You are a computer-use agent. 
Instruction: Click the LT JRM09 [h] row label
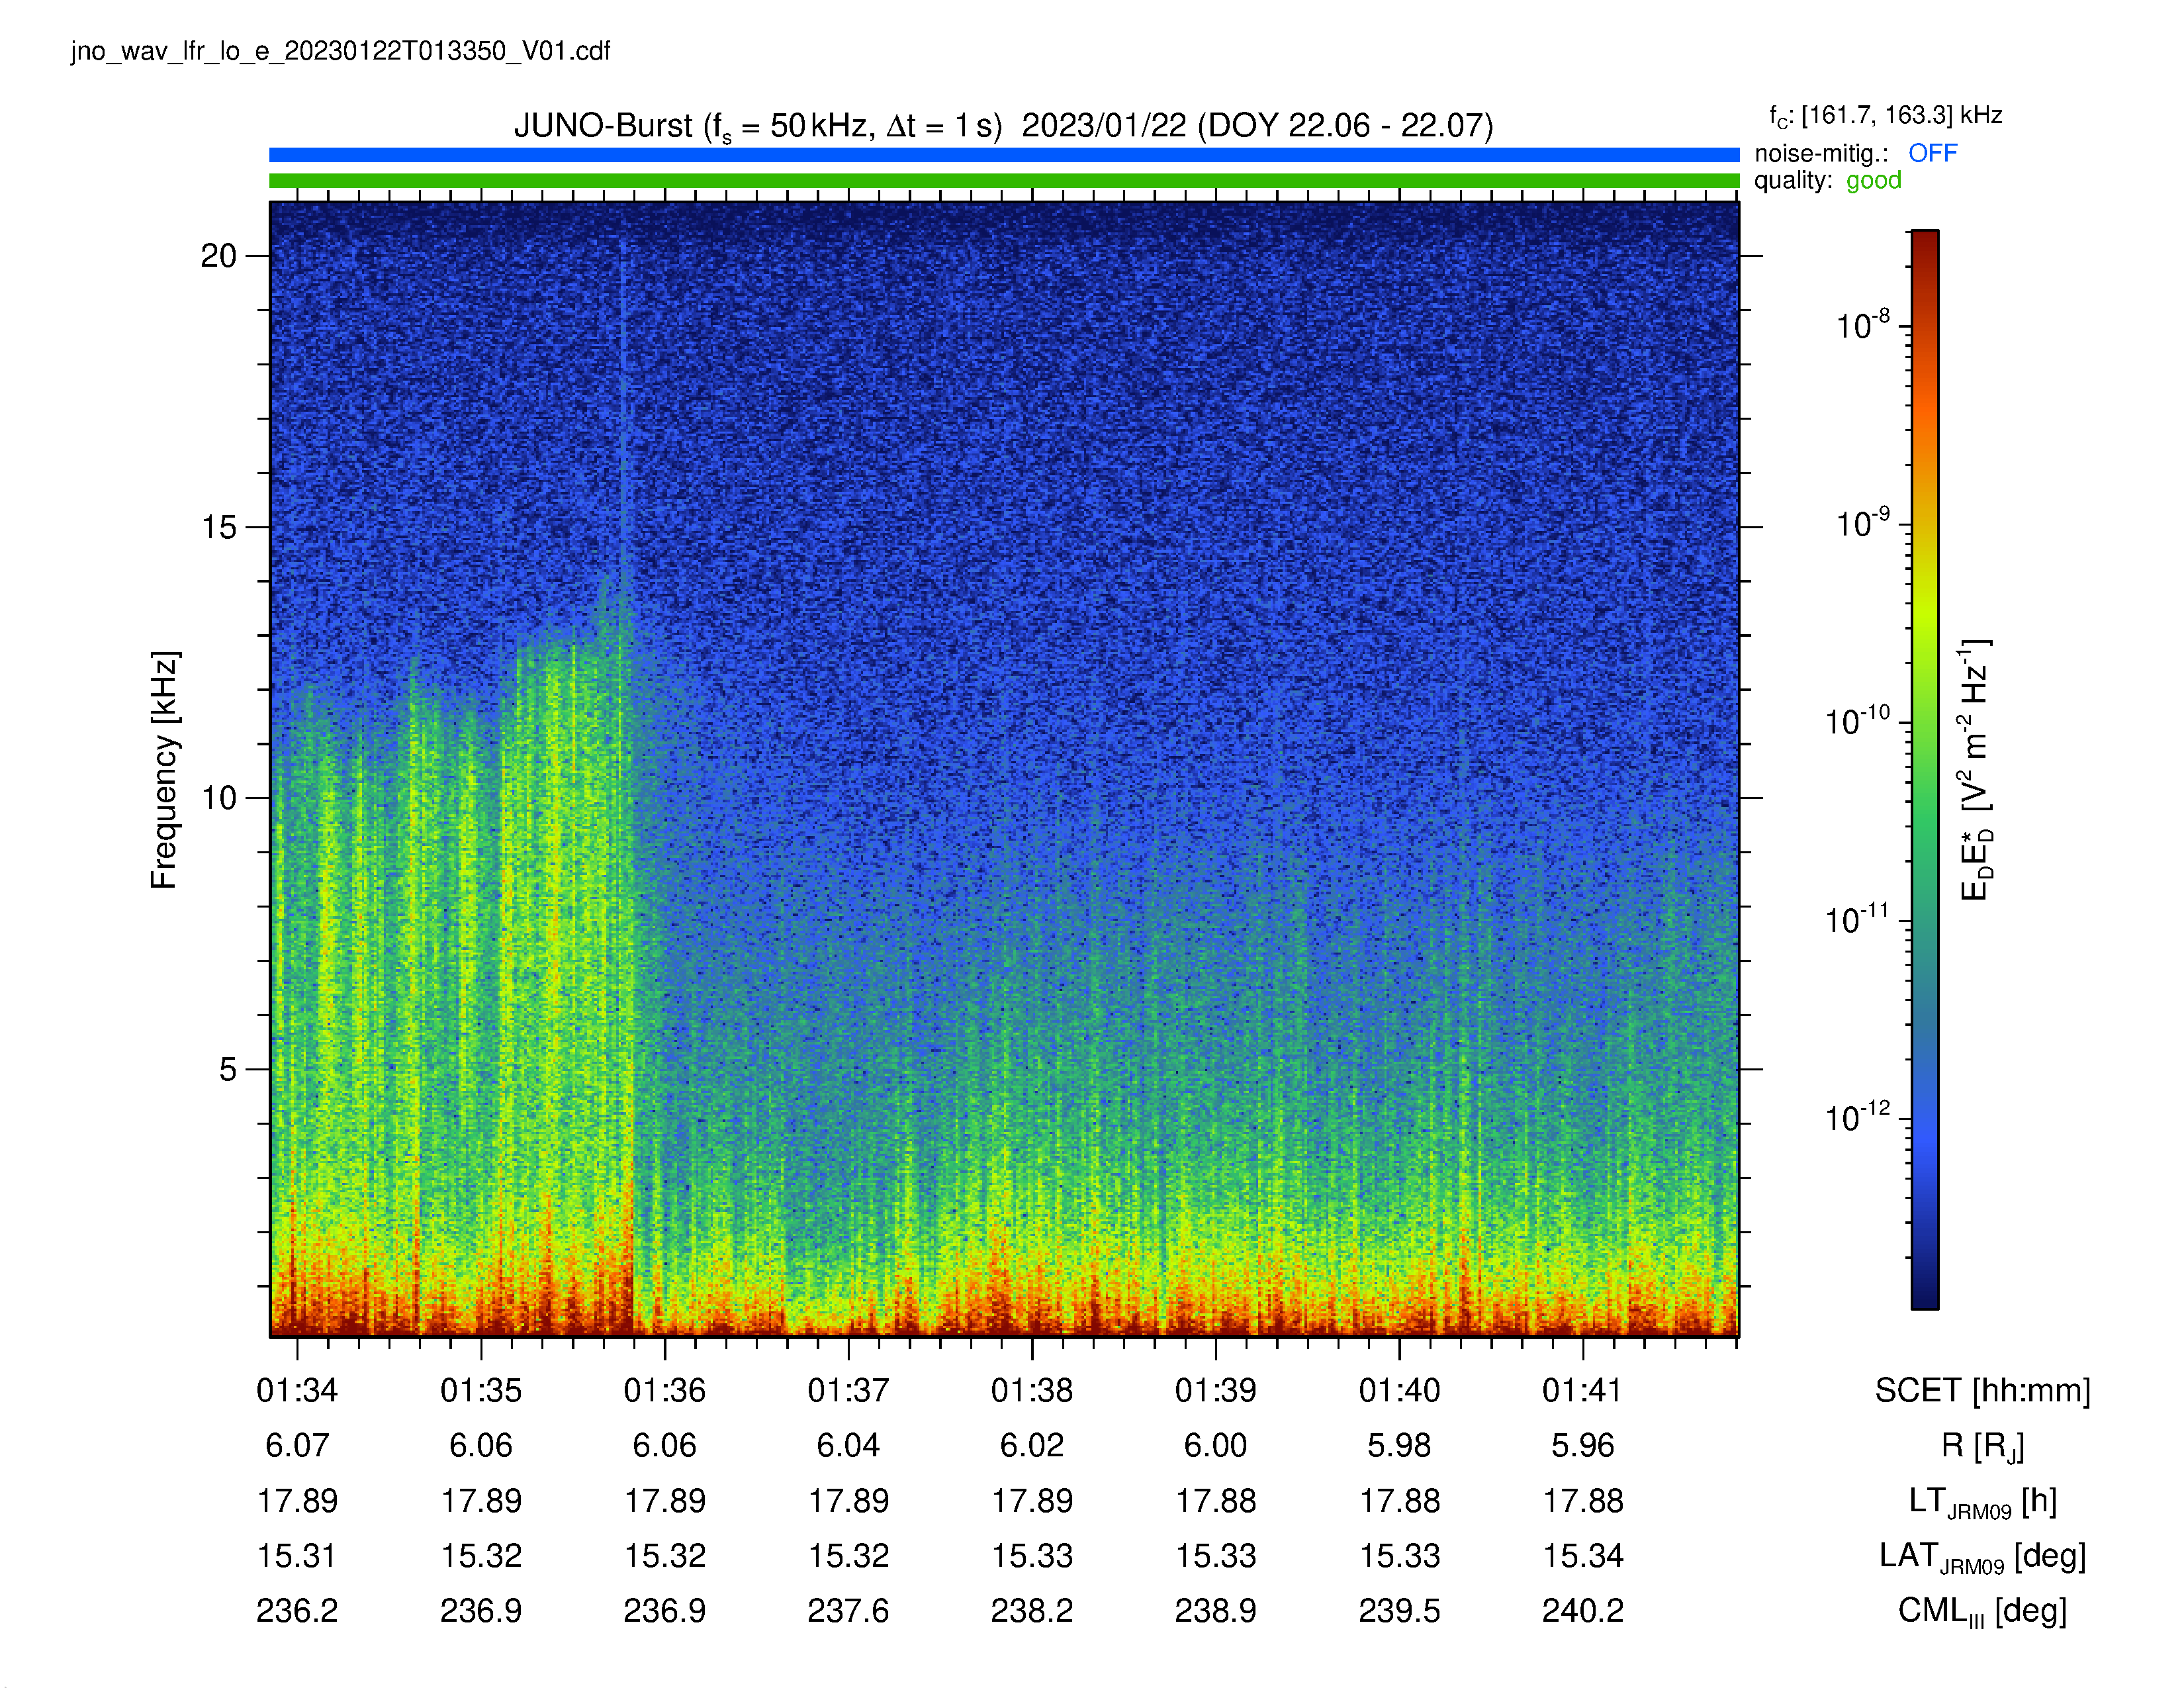point(1982,1502)
